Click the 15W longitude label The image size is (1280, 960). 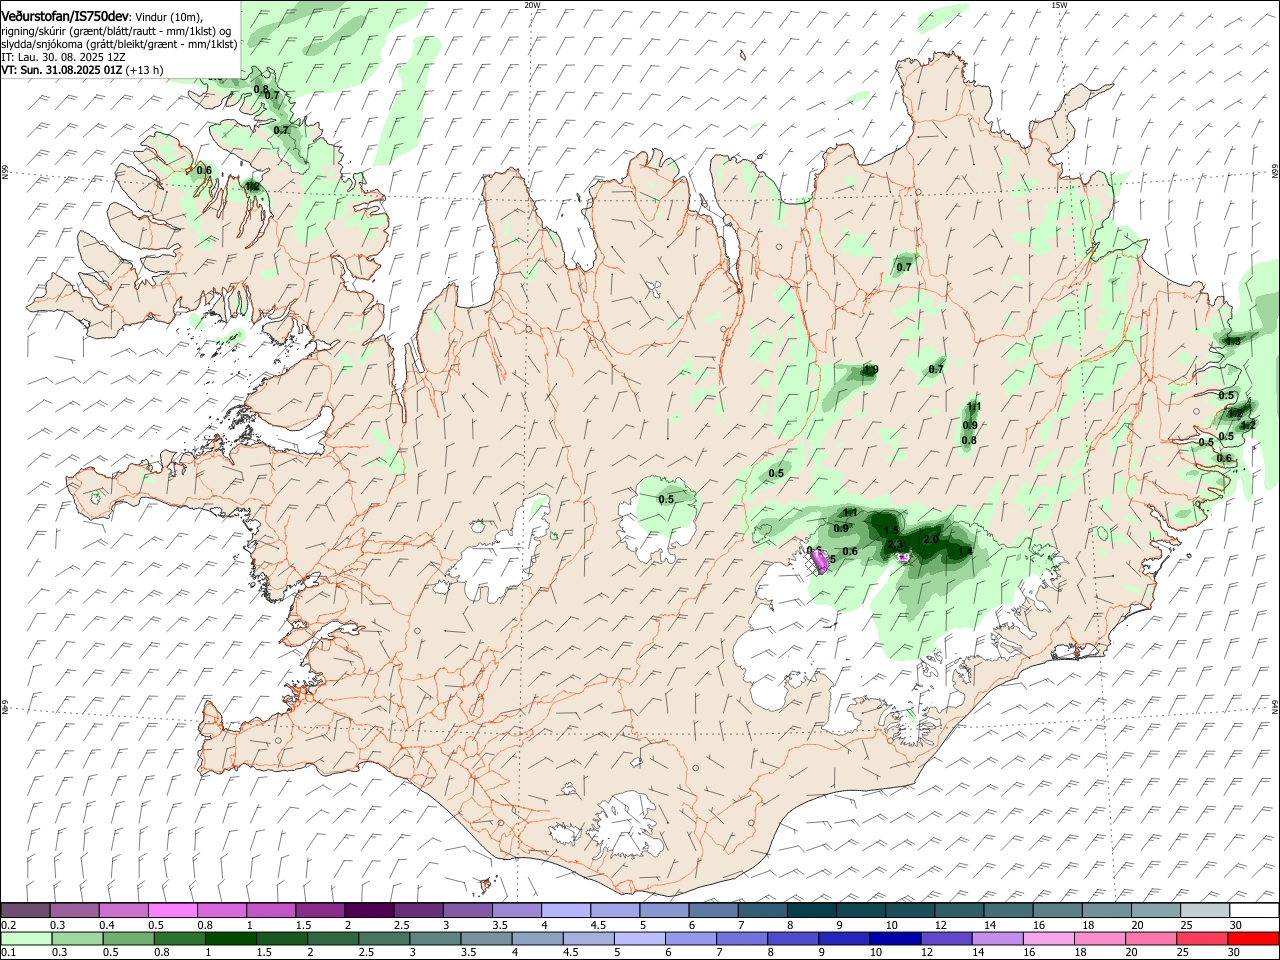pyautogui.click(x=1059, y=5)
